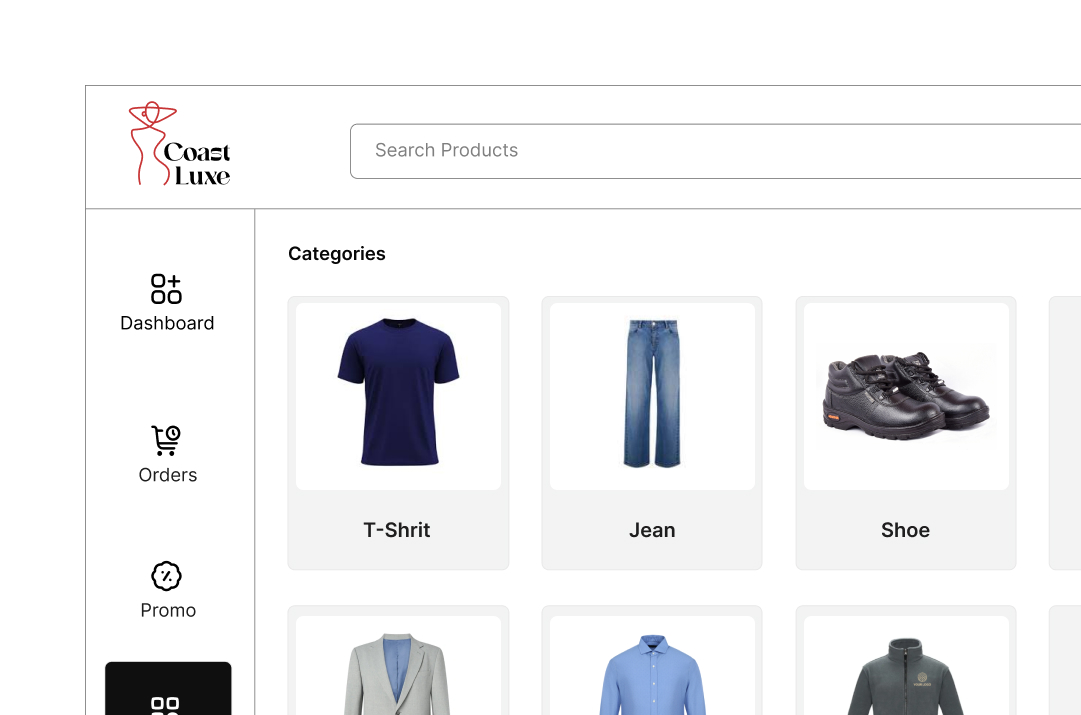Click the Coast Luxe logo

(179, 143)
